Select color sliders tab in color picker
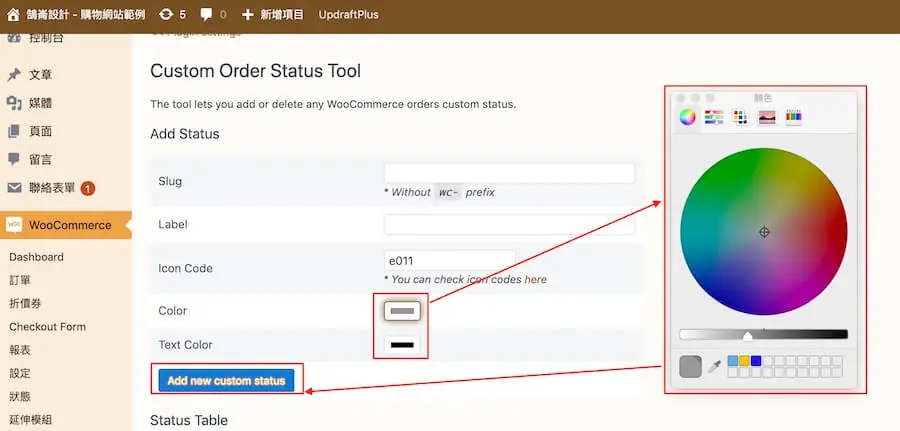The height and width of the screenshot is (431, 900). click(x=713, y=118)
